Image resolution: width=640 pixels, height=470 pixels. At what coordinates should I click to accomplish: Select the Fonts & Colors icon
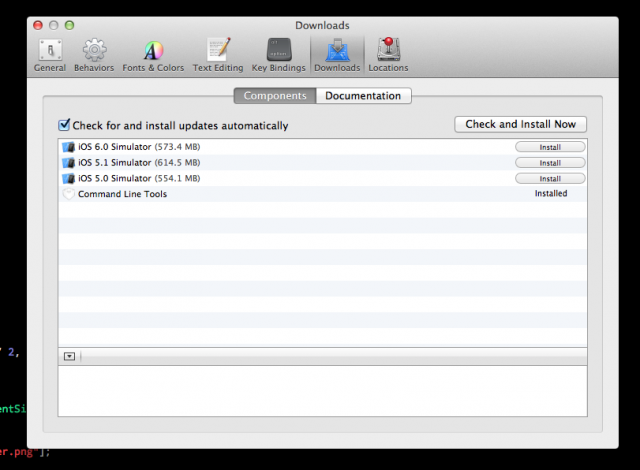pos(152,50)
